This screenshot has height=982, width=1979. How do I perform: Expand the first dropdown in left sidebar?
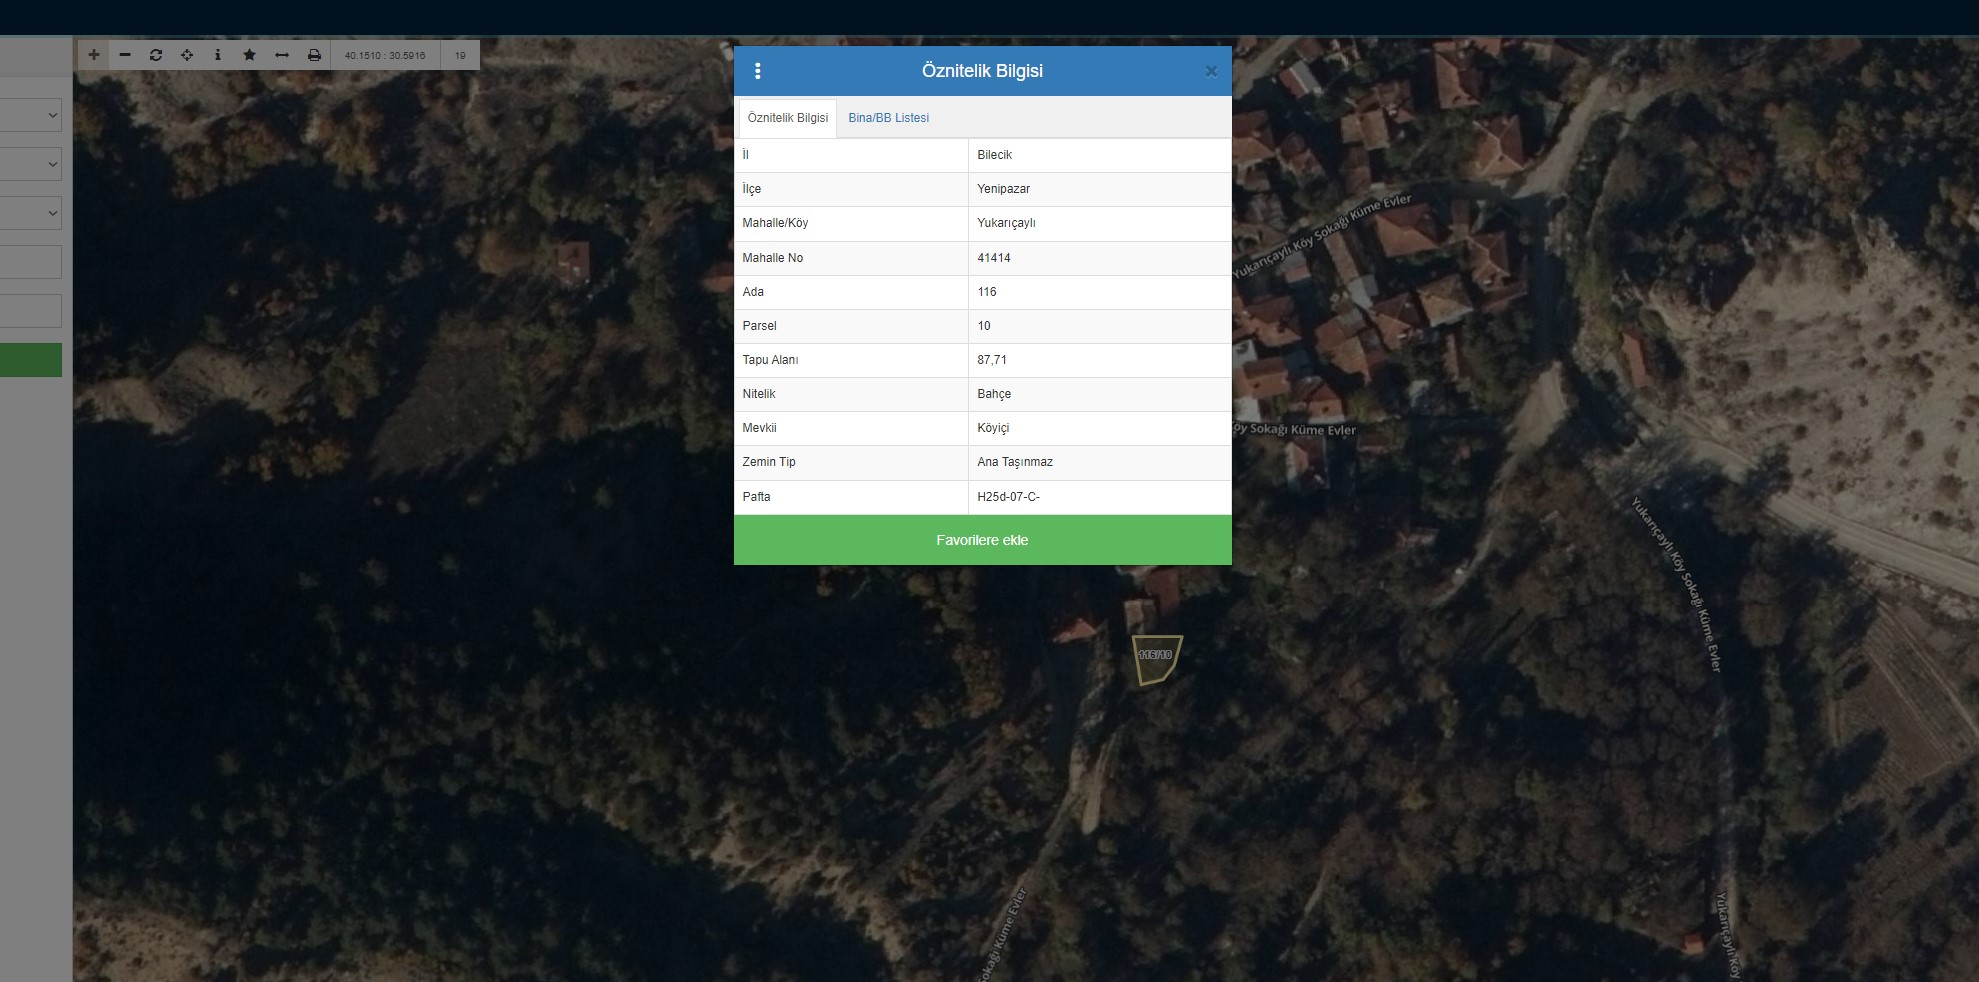point(33,116)
